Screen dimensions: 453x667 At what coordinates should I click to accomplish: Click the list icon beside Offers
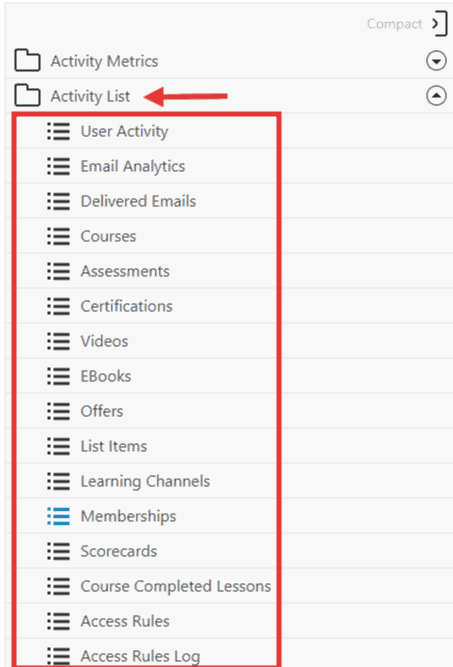click(59, 411)
